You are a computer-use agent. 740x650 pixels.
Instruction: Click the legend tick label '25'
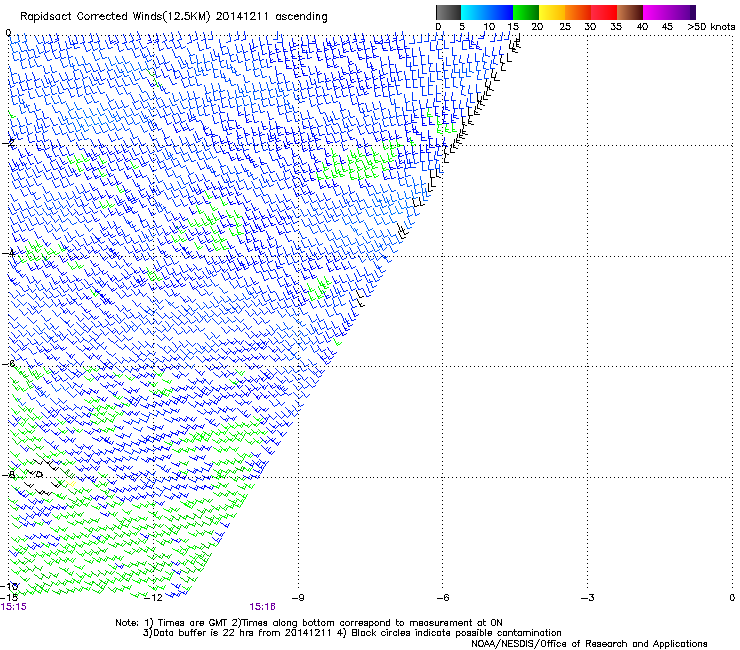(565, 27)
